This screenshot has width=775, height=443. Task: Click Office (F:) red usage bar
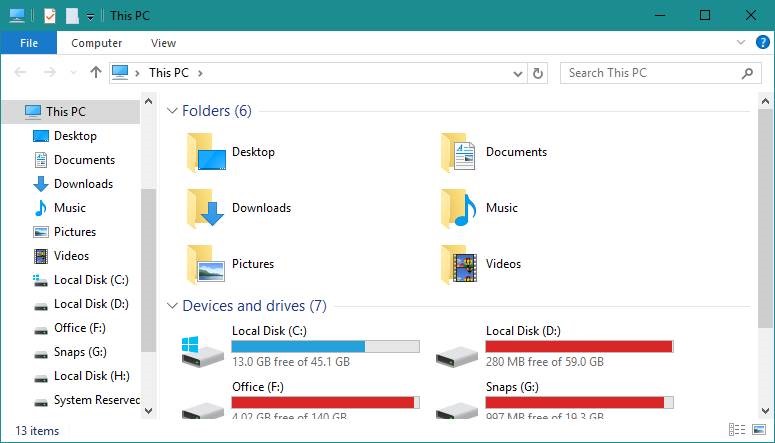[x=326, y=402]
